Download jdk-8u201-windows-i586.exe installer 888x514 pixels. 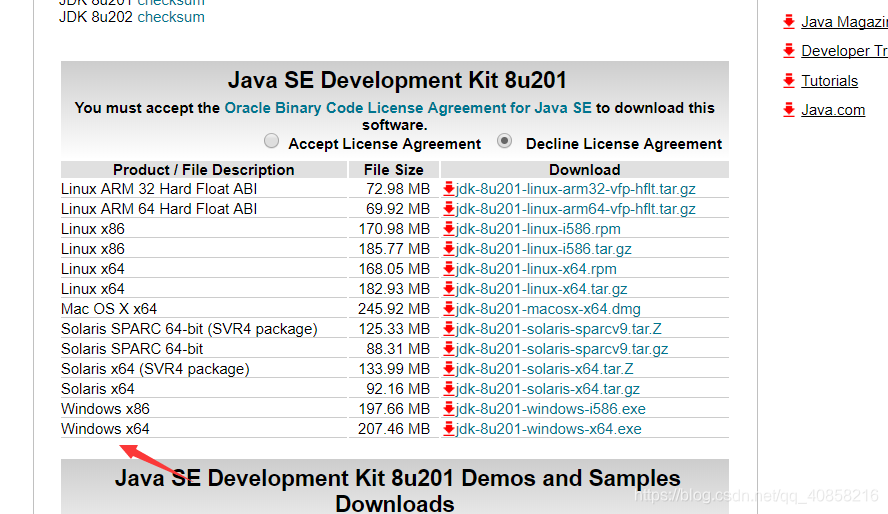[x=550, y=409]
